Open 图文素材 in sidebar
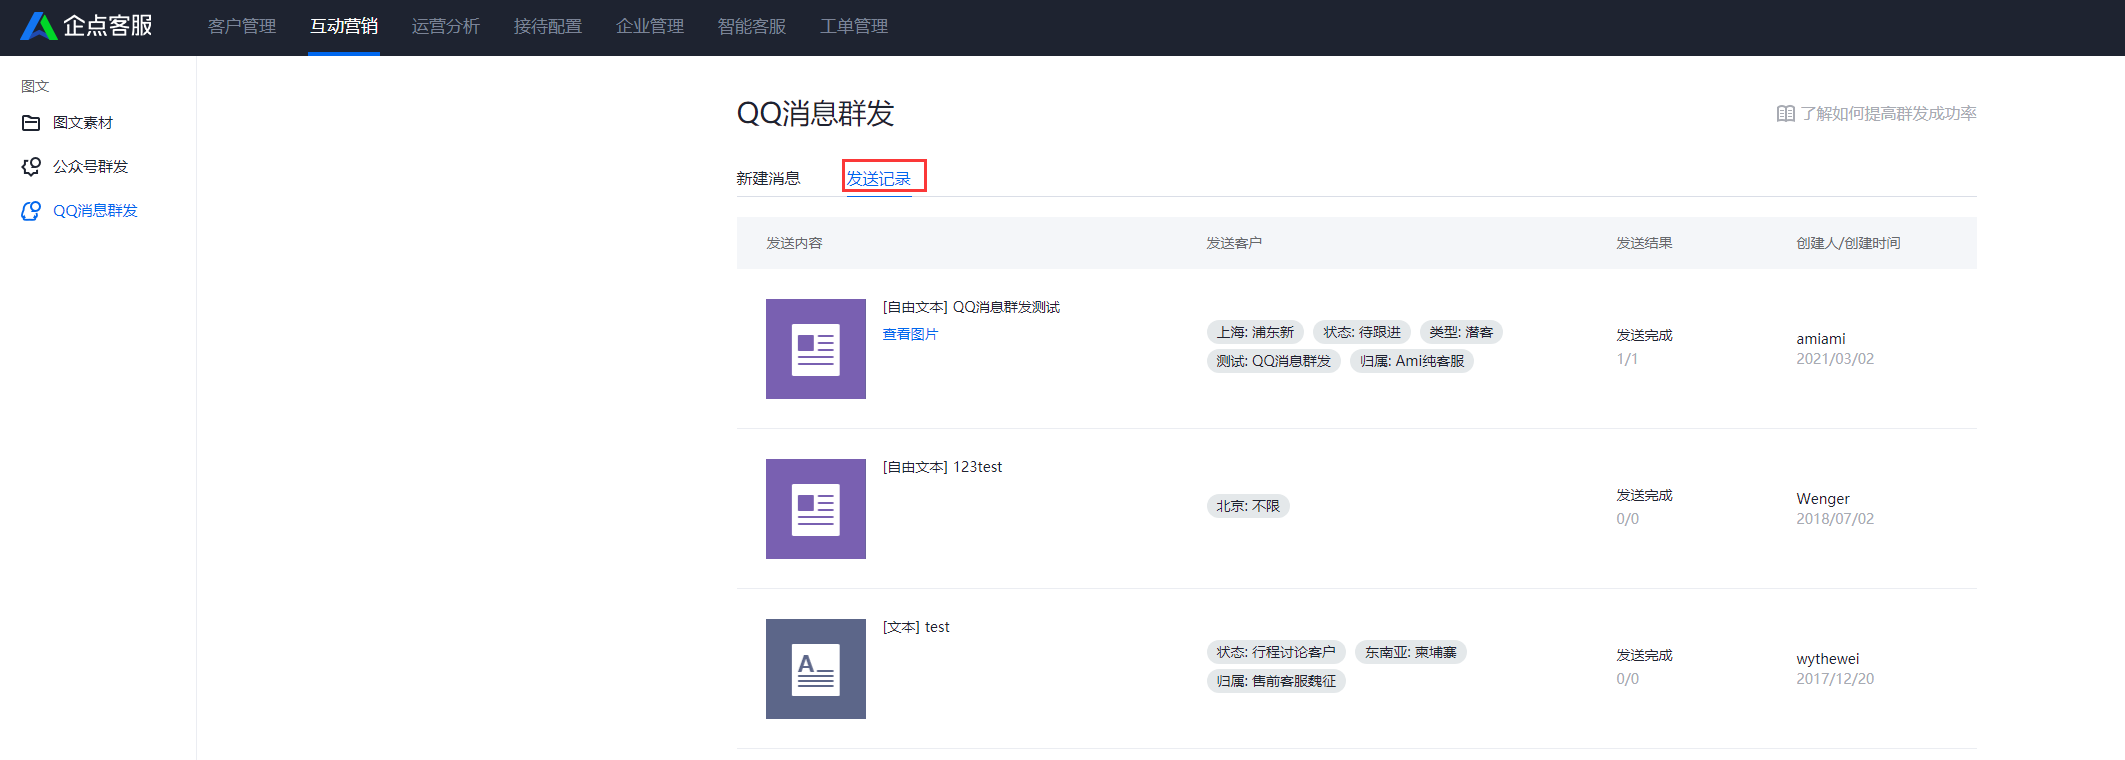Screen dimensions: 2125x760 [x=83, y=123]
